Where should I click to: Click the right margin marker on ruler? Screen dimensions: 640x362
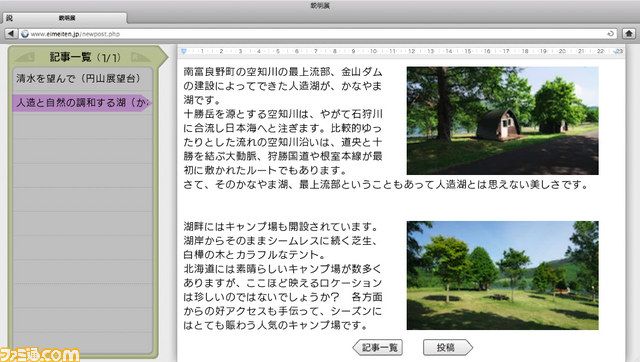(616, 51)
